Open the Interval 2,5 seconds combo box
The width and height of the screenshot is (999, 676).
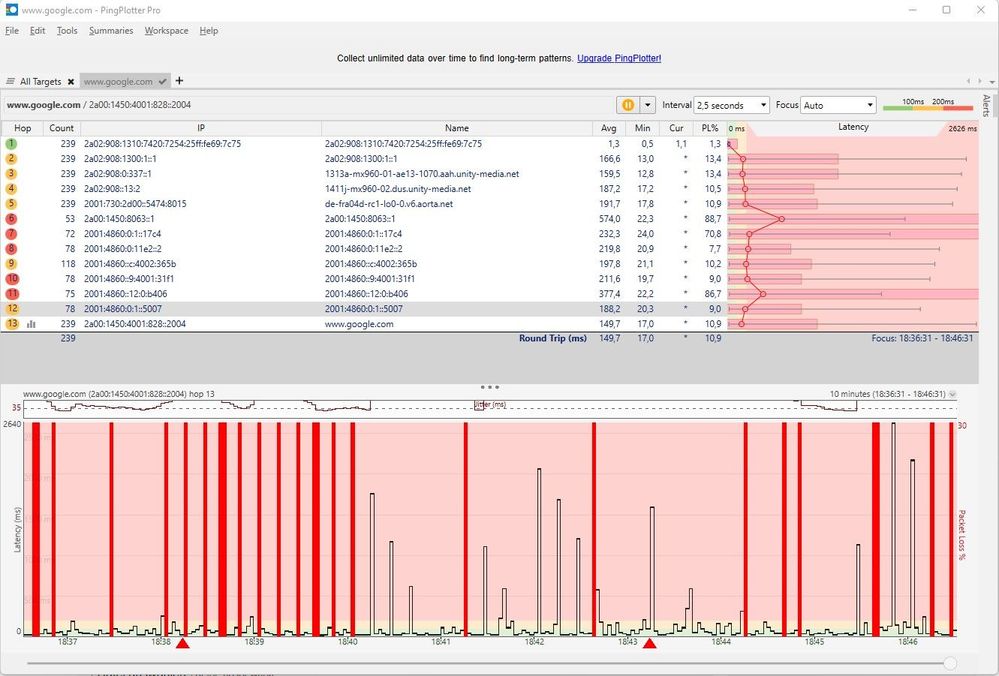point(731,105)
